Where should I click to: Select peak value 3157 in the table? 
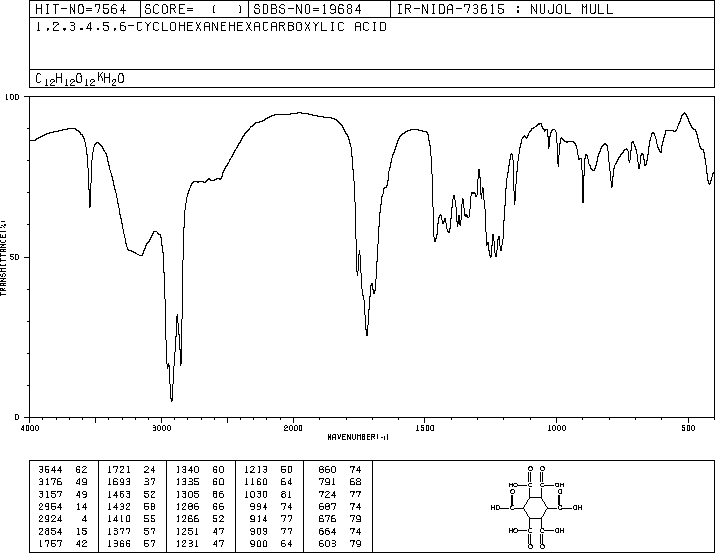click(x=50, y=494)
